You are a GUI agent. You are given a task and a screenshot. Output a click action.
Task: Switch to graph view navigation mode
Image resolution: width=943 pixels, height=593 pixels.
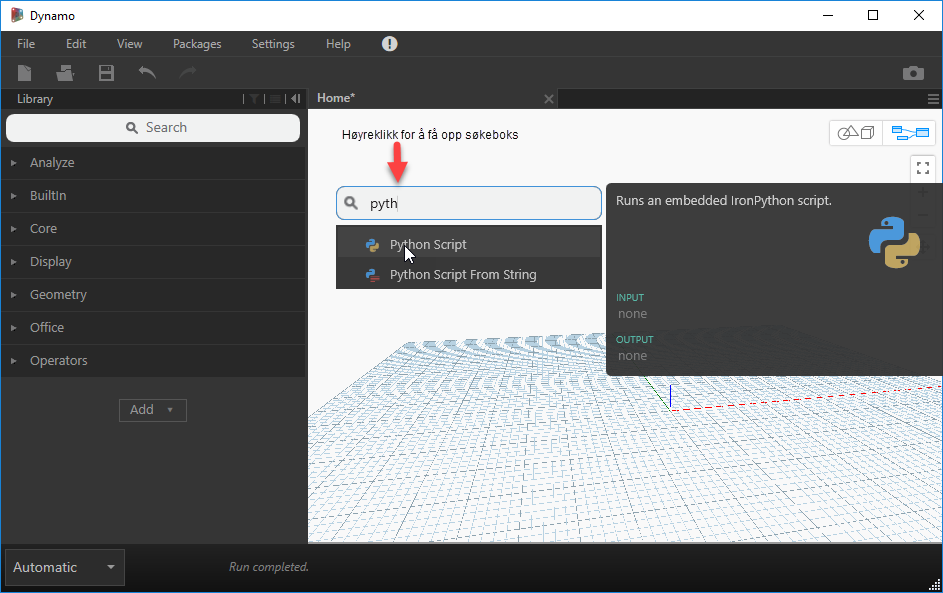coord(910,133)
